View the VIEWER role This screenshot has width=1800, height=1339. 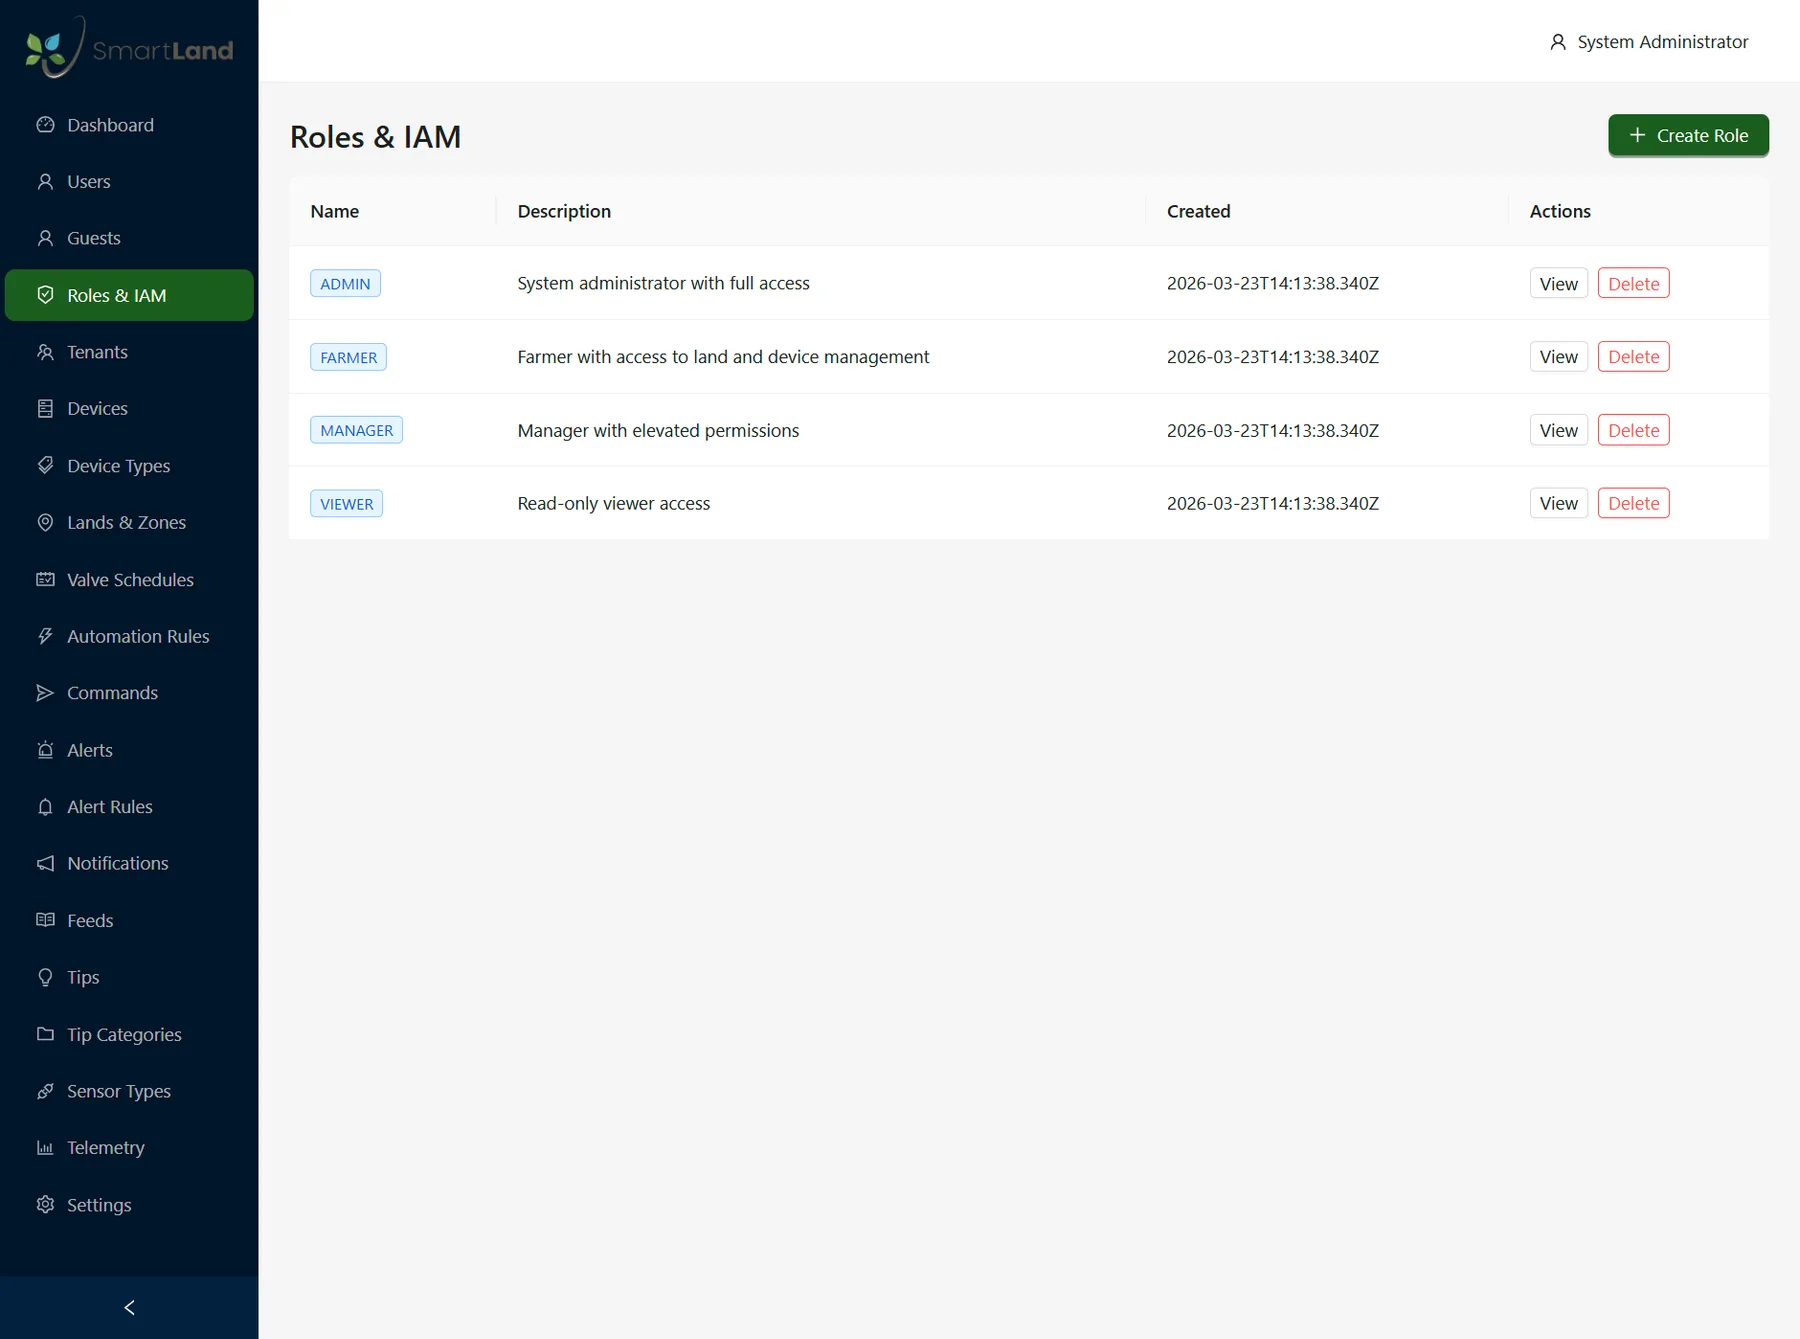tap(1558, 503)
